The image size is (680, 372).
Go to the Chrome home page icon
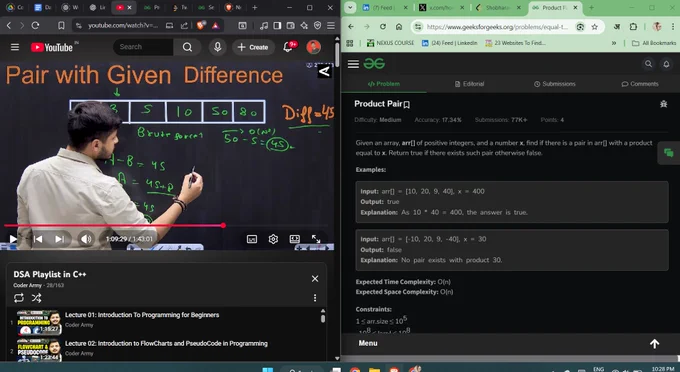tap(399, 26)
